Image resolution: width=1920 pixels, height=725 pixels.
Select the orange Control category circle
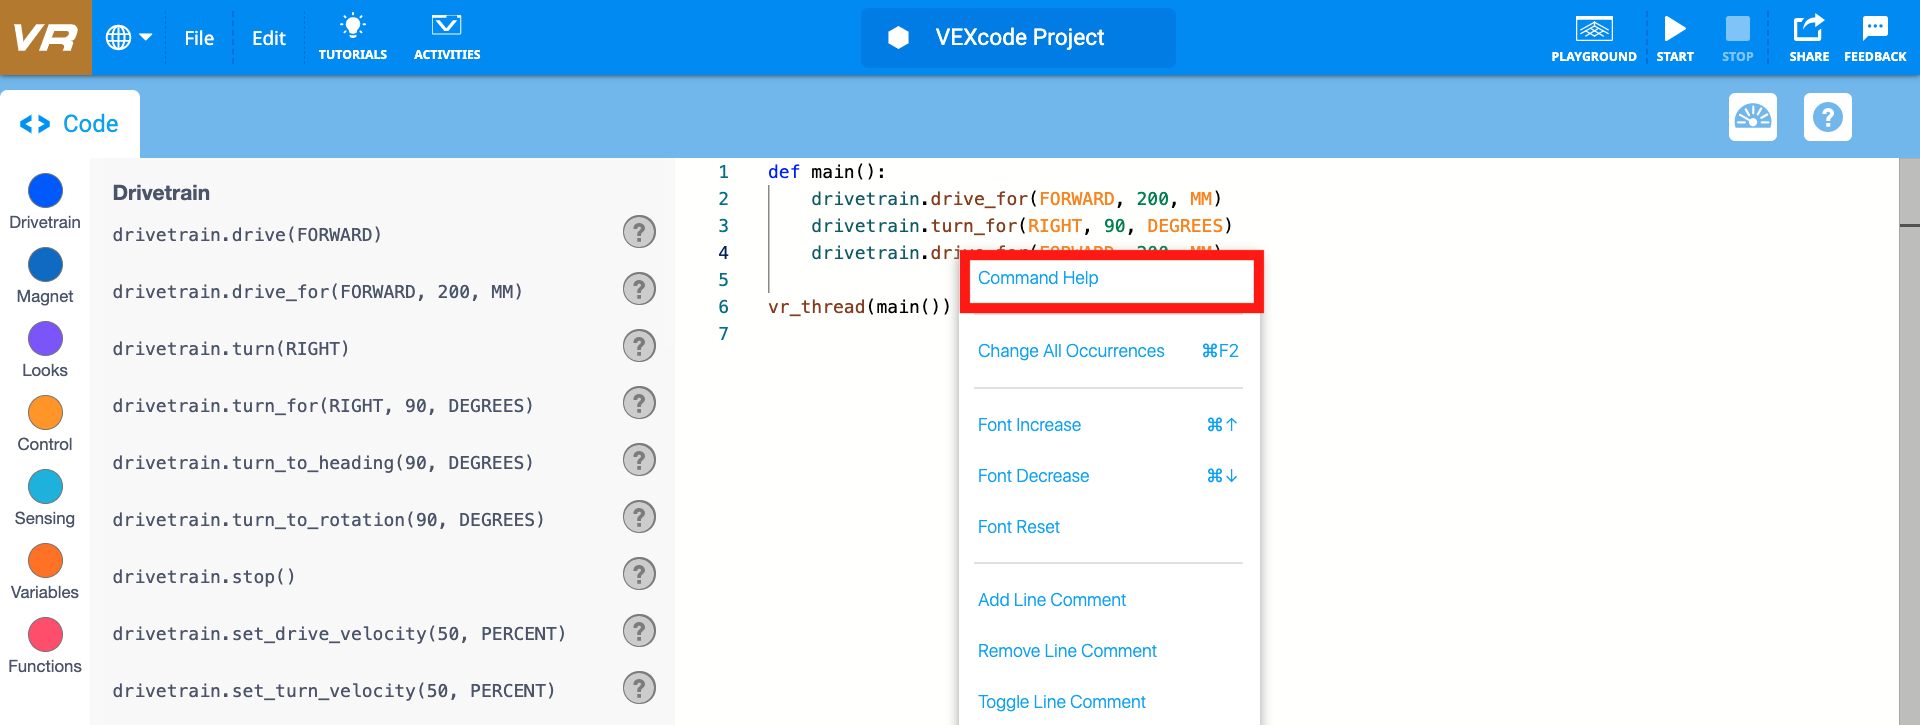pos(45,413)
